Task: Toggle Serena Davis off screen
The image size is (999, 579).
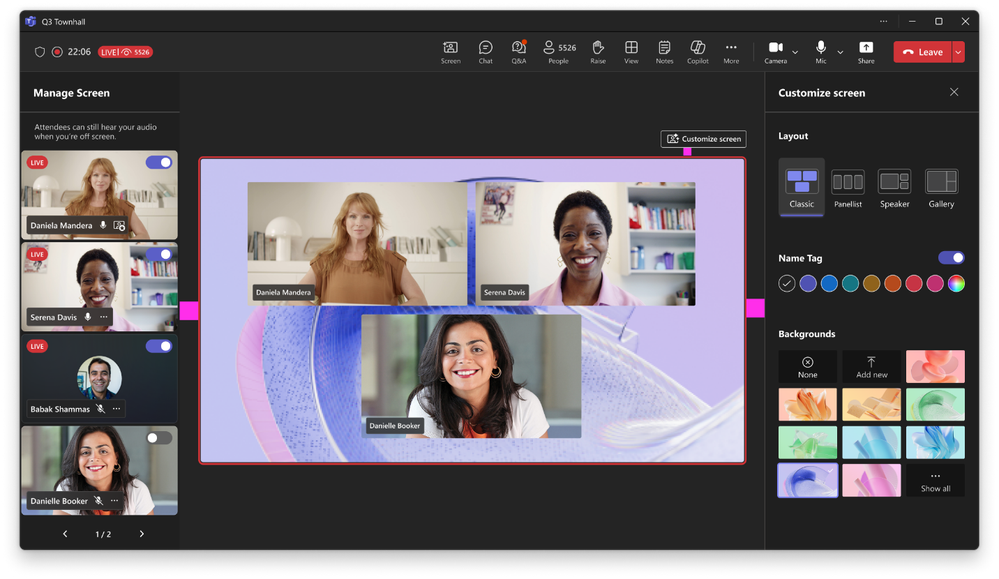Action: (158, 254)
